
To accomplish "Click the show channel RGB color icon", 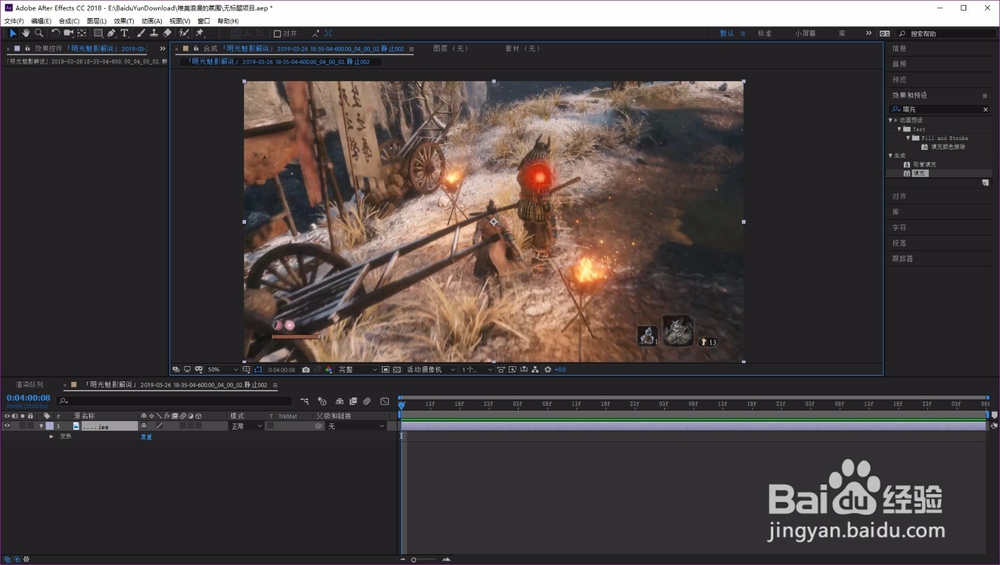I will click(329, 369).
